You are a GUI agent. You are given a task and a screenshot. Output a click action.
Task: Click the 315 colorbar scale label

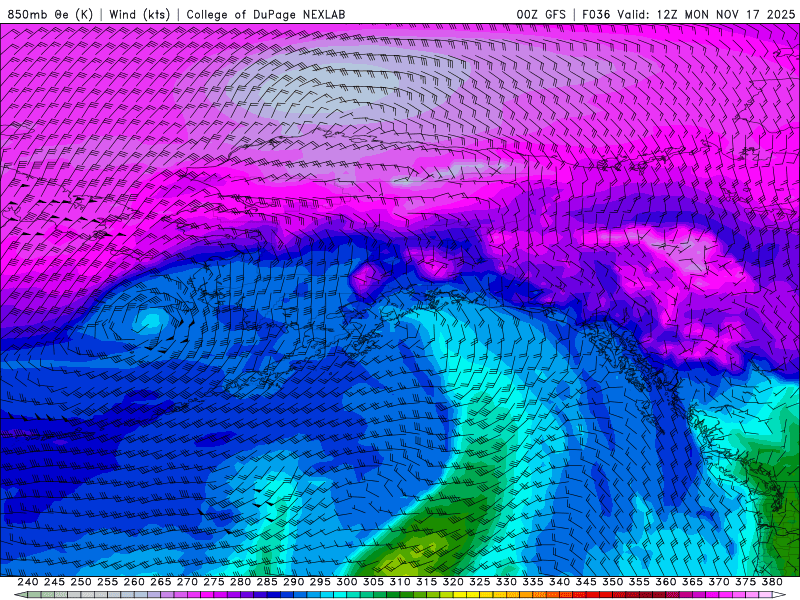tap(426, 582)
